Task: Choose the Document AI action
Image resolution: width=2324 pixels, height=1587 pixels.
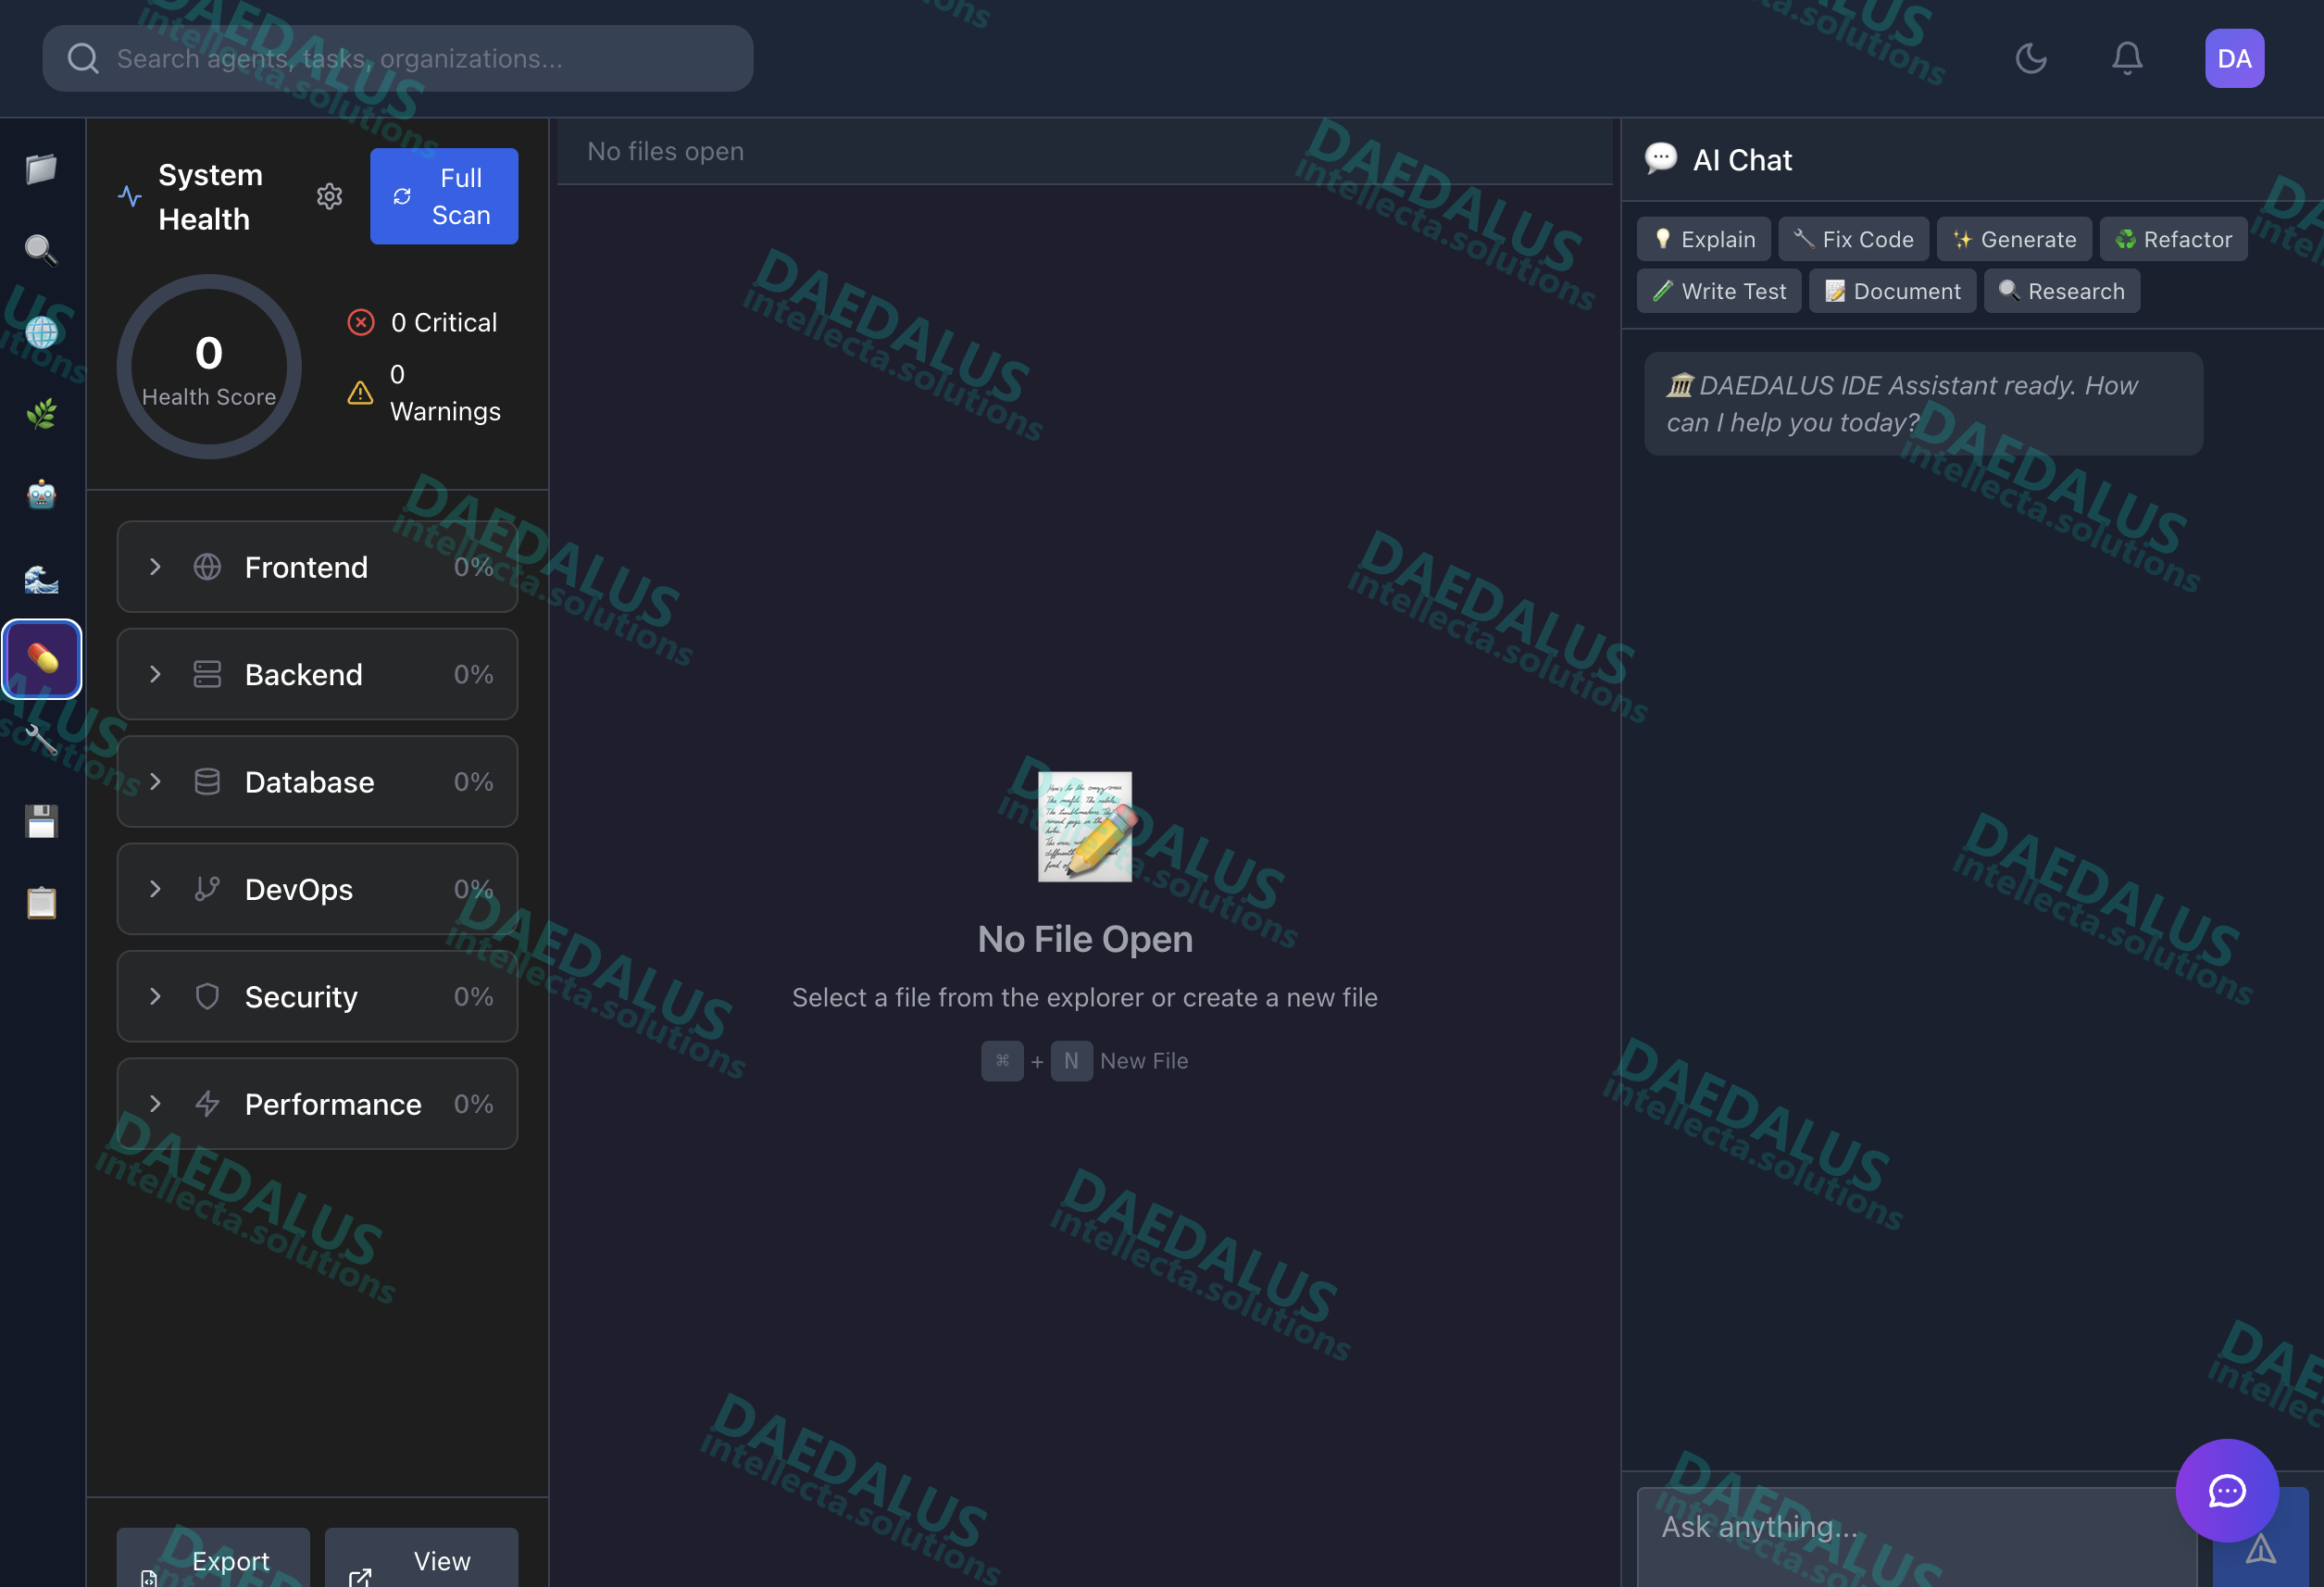Action: 1892,291
